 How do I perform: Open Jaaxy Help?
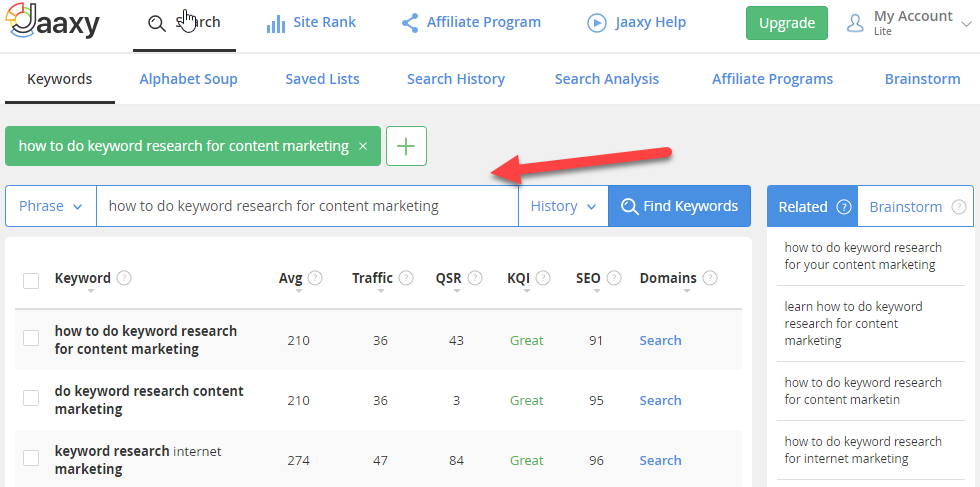click(x=651, y=23)
